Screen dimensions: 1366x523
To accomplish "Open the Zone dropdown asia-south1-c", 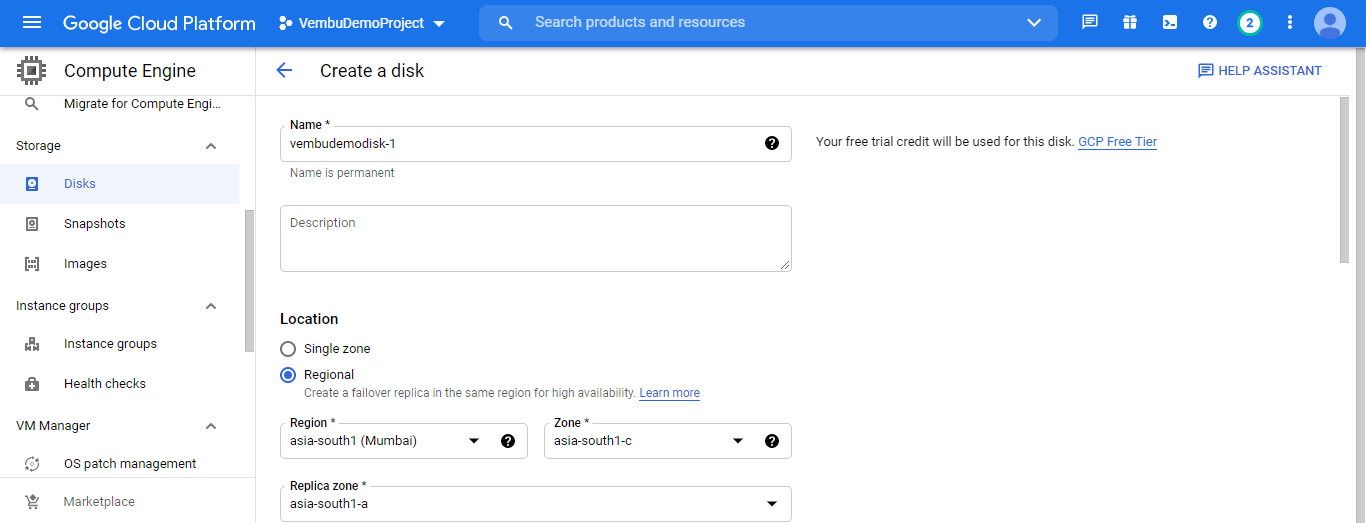I will click(668, 441).
